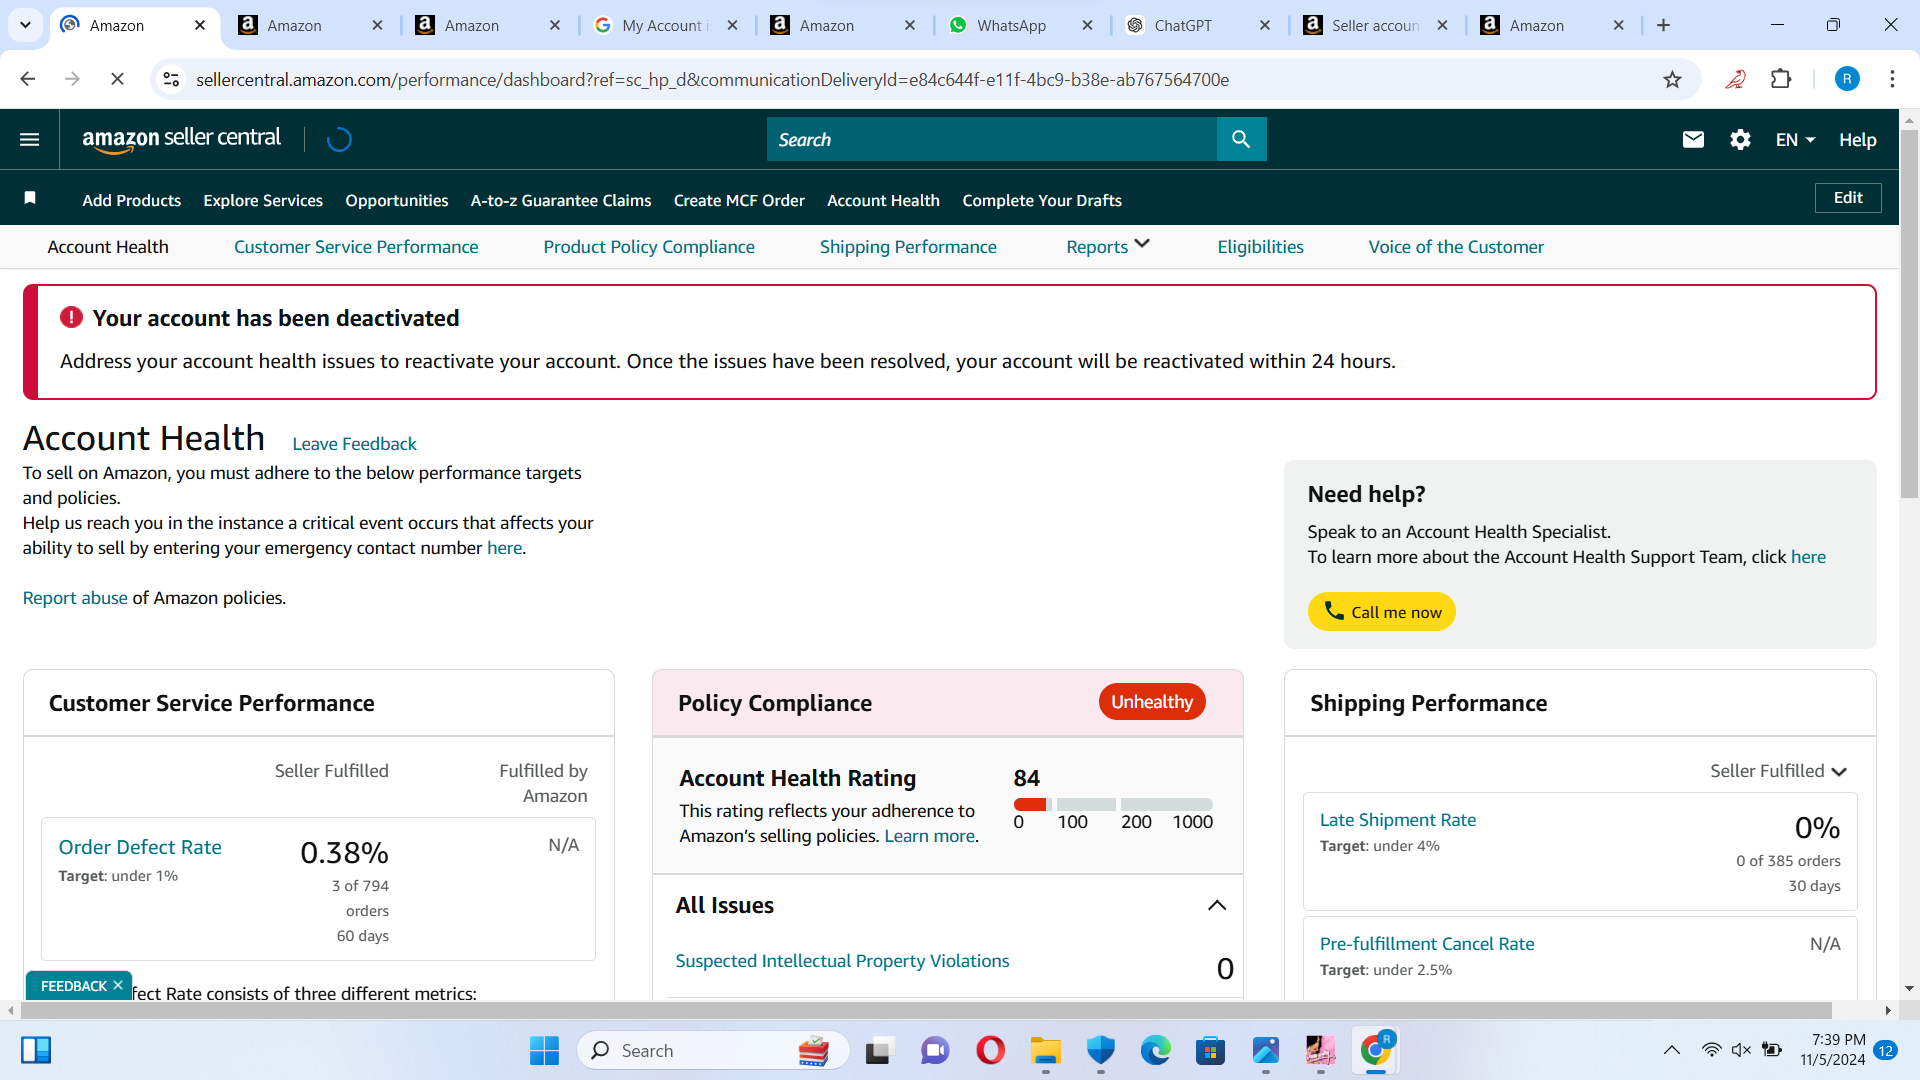Open a new browser tab
1920x1080 pixels.
pos(1663,25)
